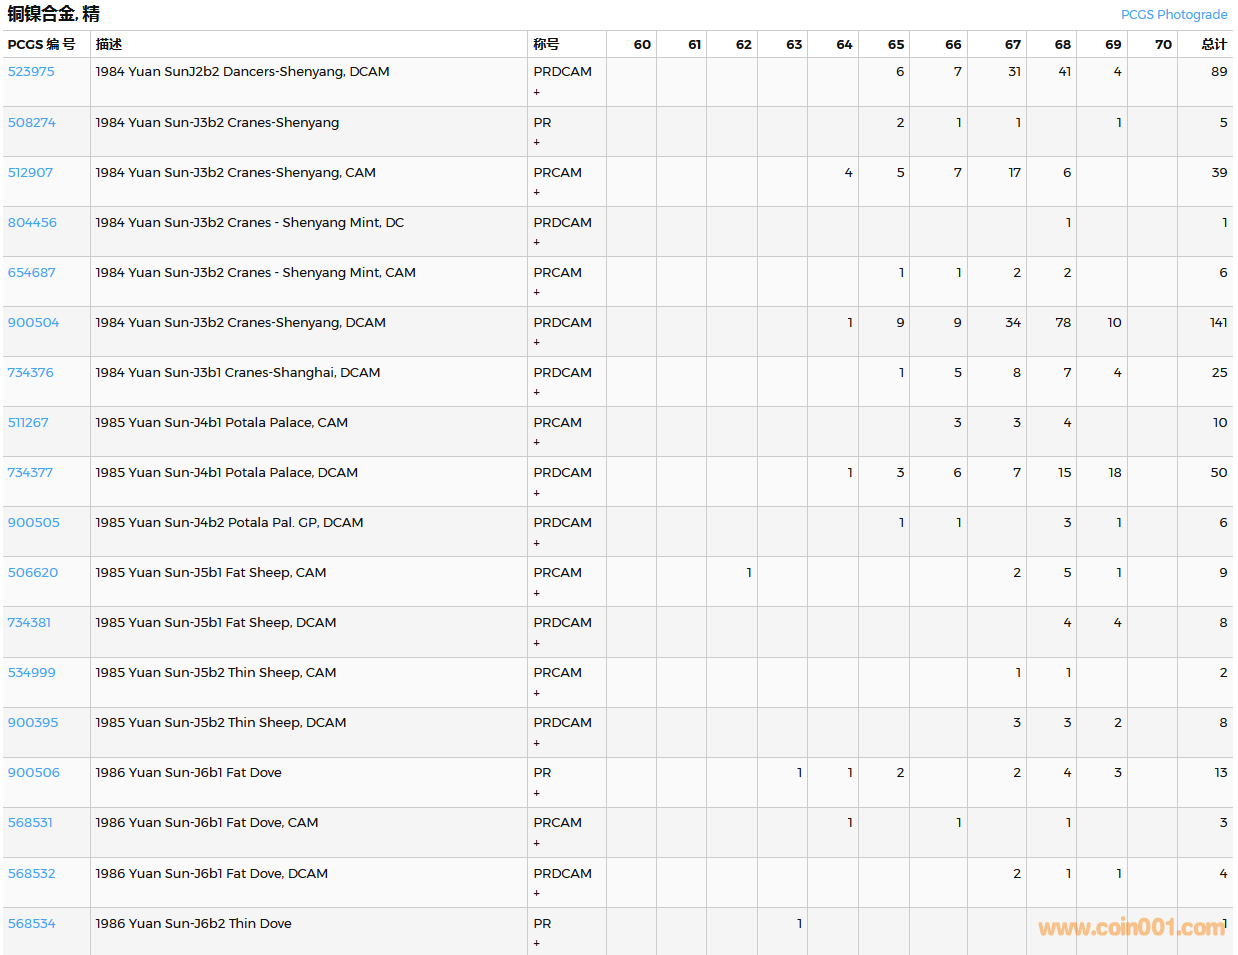Select PCGS number 734377 link
1238x955 pixels.
[x=30, y=472]
